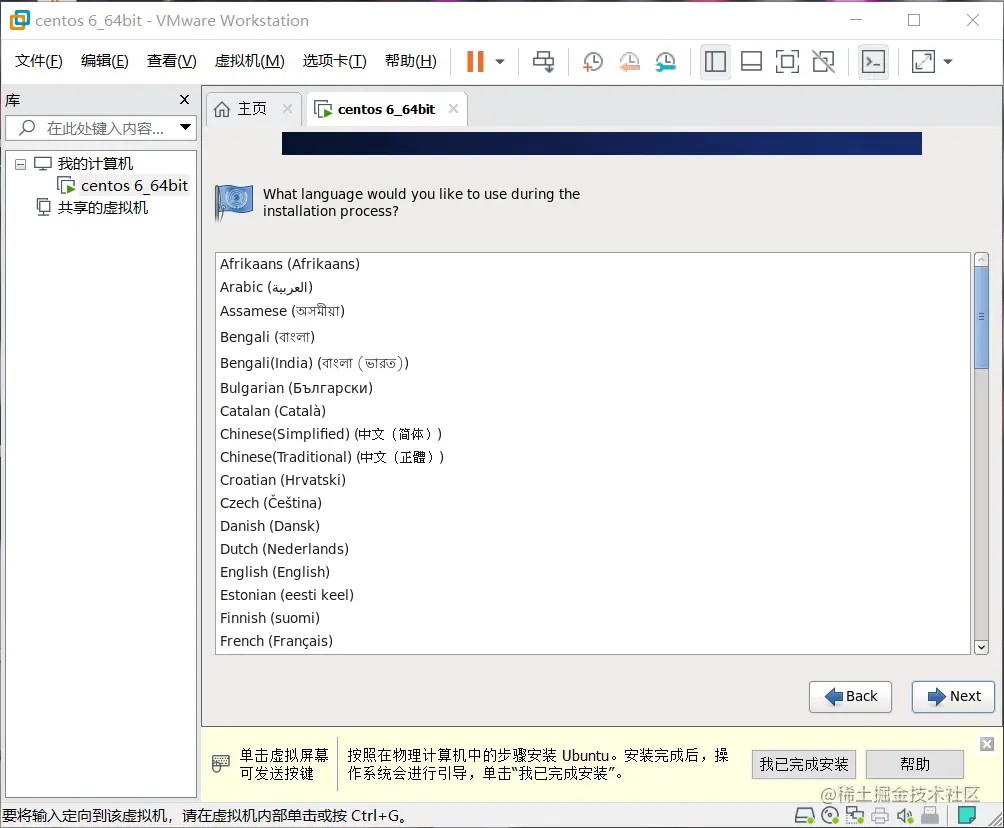
Task: Enter full screen mode icon
Action: pos(787,61)
